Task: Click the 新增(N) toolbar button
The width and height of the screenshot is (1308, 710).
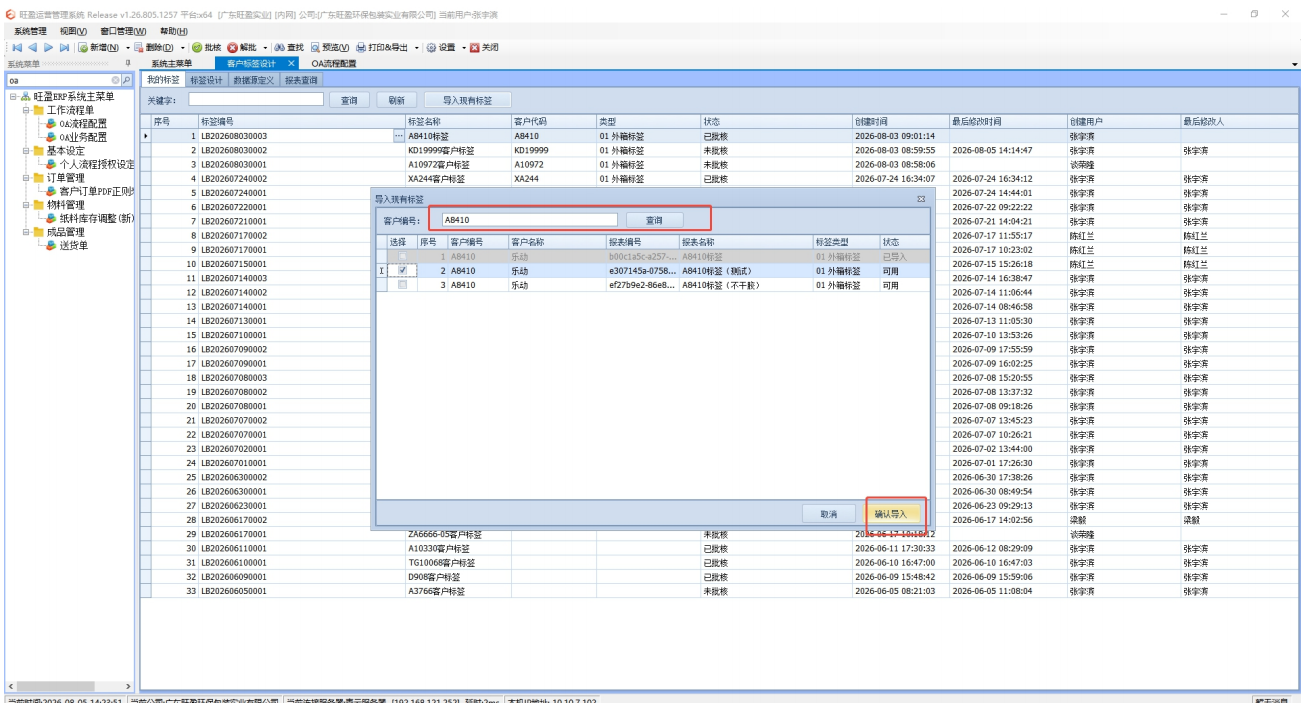Action: [98, 47]
